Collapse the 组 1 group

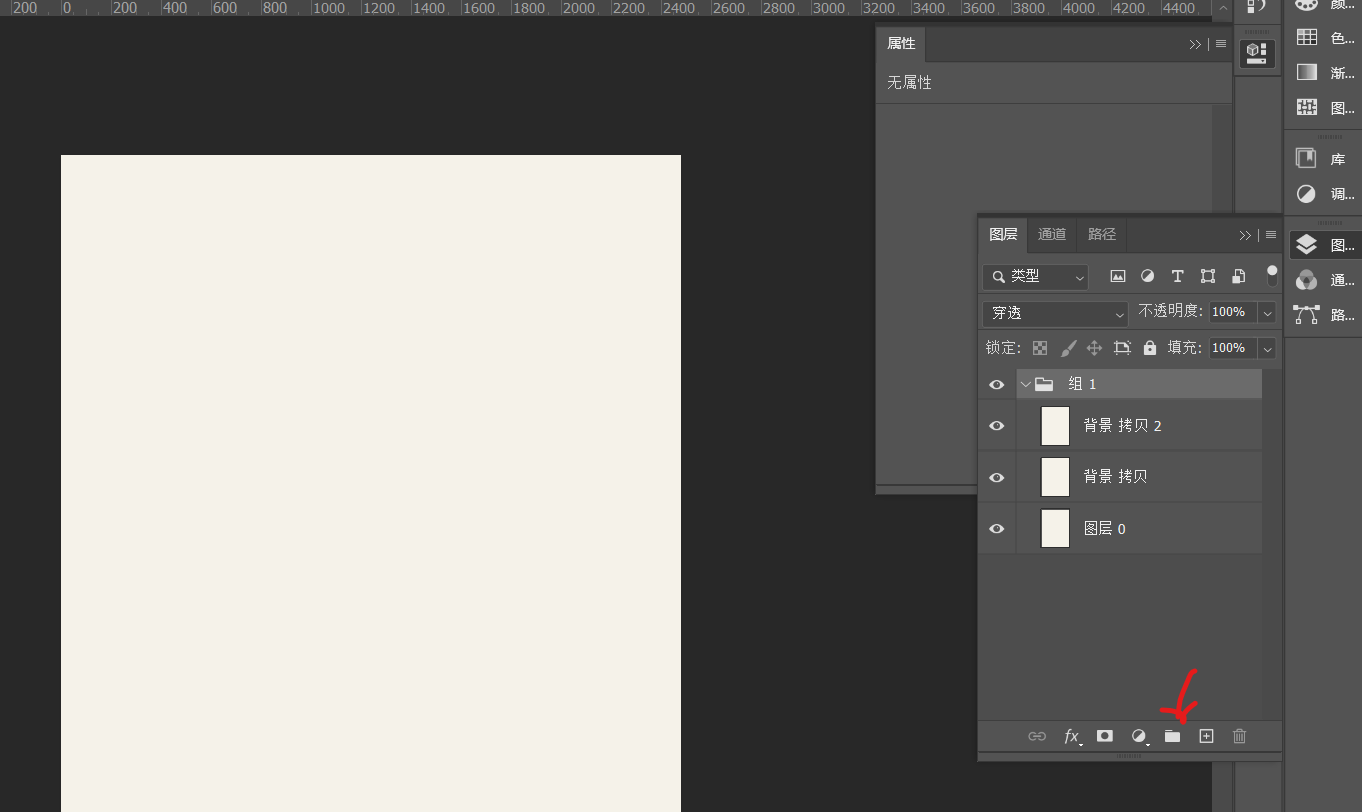[x=1025, y=384]
